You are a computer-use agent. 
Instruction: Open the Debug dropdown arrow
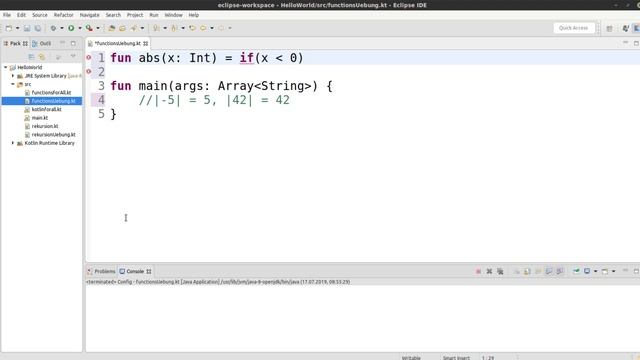coord(62,28)
